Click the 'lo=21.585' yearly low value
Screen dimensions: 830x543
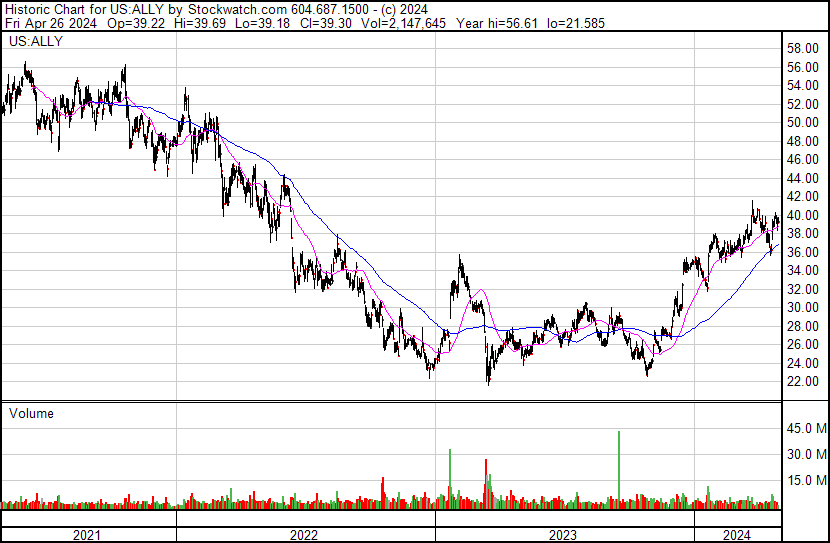pyautogui.click(x=575, y=23)
